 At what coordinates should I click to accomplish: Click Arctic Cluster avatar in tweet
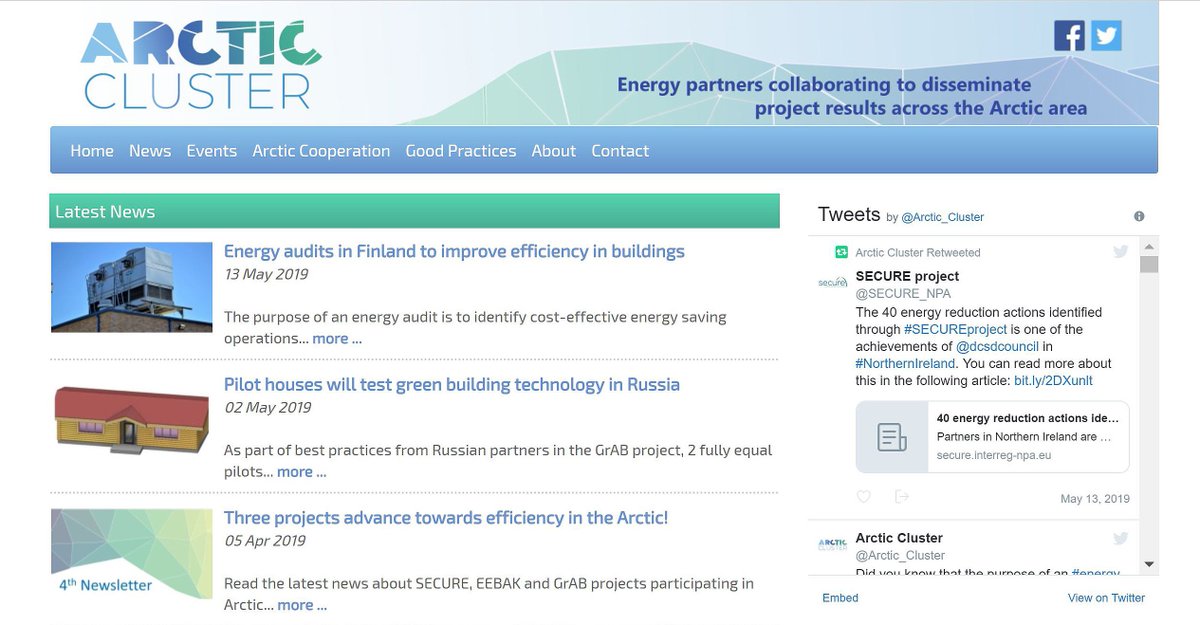point(833,543)
